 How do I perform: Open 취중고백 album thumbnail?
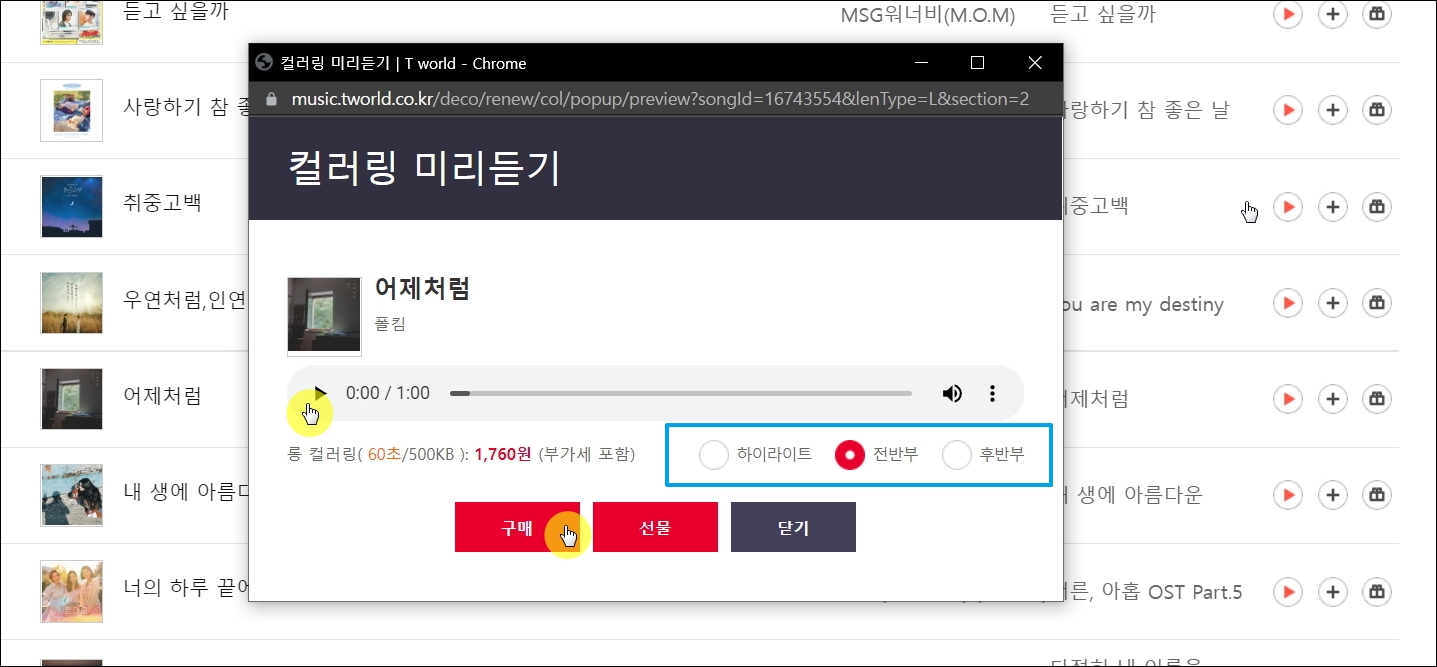pyautogui.click(x=71, y=206)
